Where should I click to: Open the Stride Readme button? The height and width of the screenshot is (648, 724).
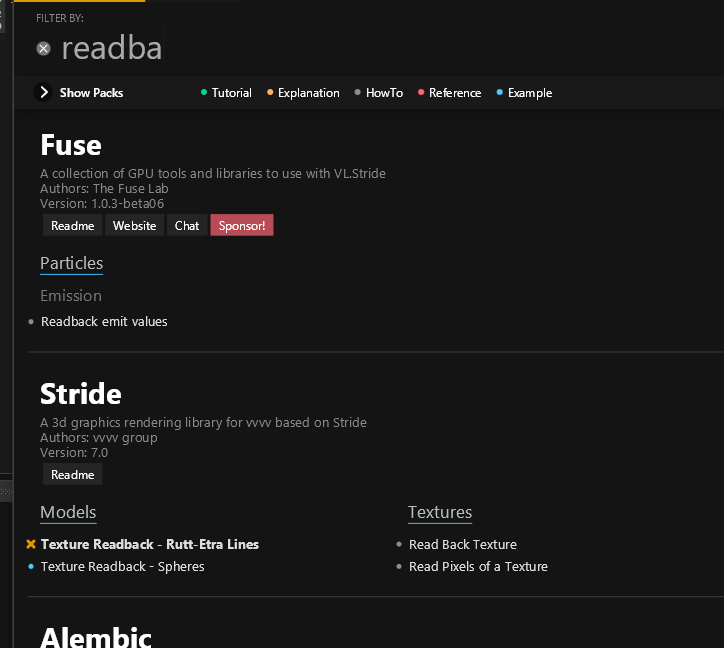coord(72,475)
